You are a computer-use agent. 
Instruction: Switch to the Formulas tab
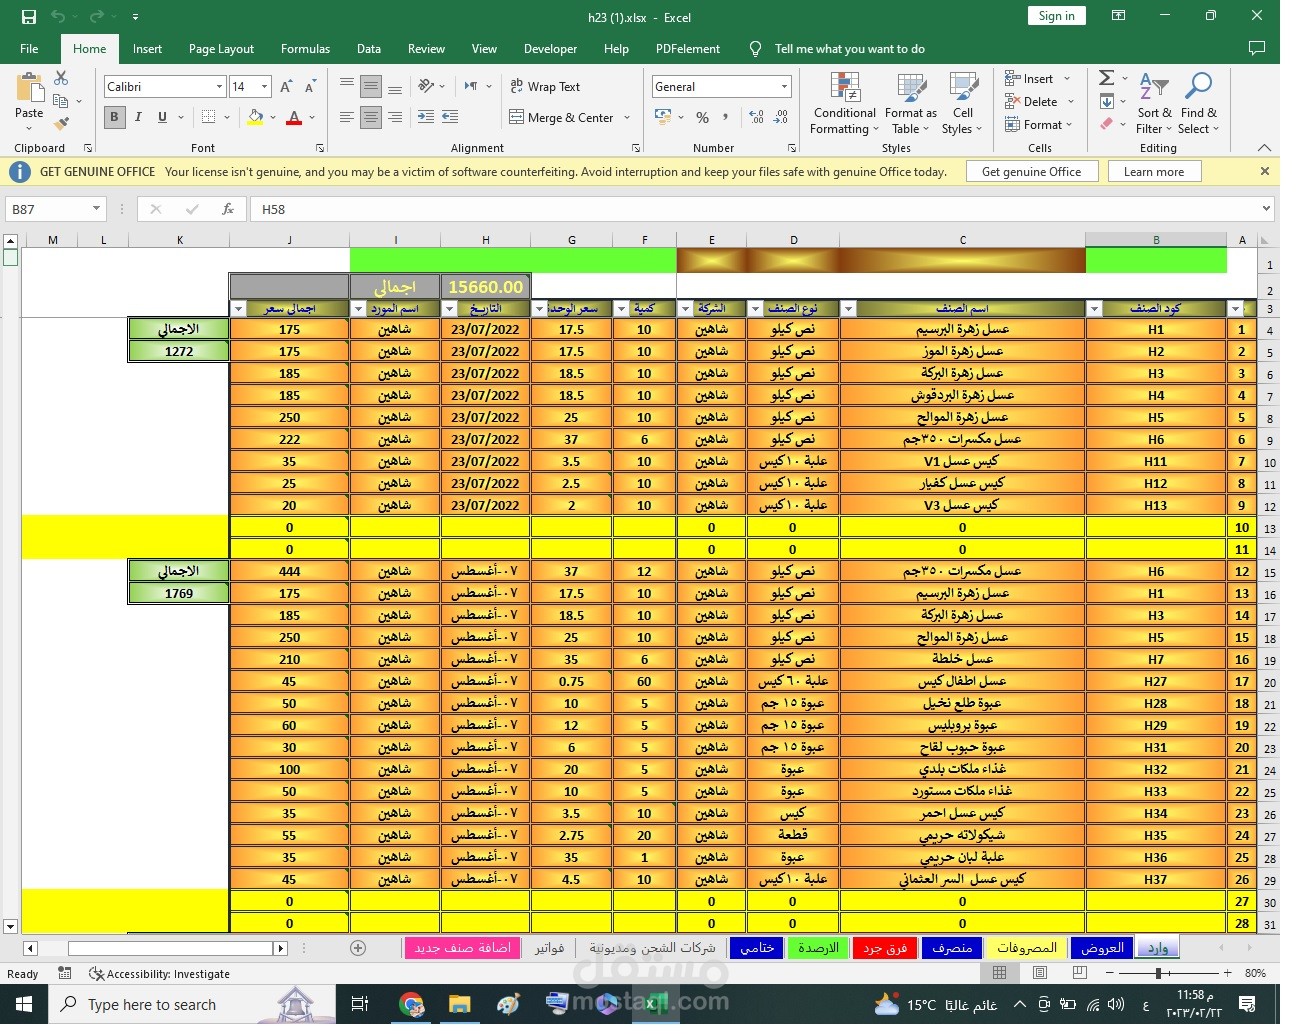305,48
